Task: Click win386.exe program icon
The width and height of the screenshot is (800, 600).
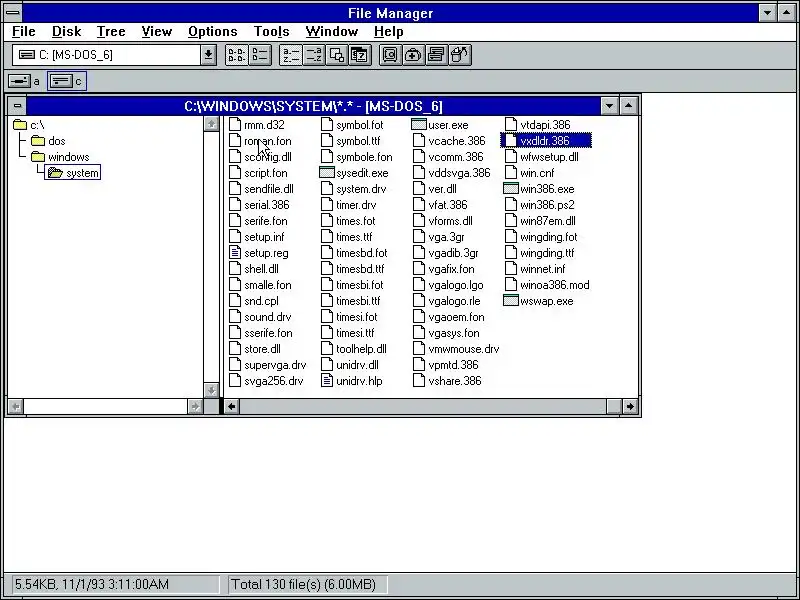Action: coord(510,188)
